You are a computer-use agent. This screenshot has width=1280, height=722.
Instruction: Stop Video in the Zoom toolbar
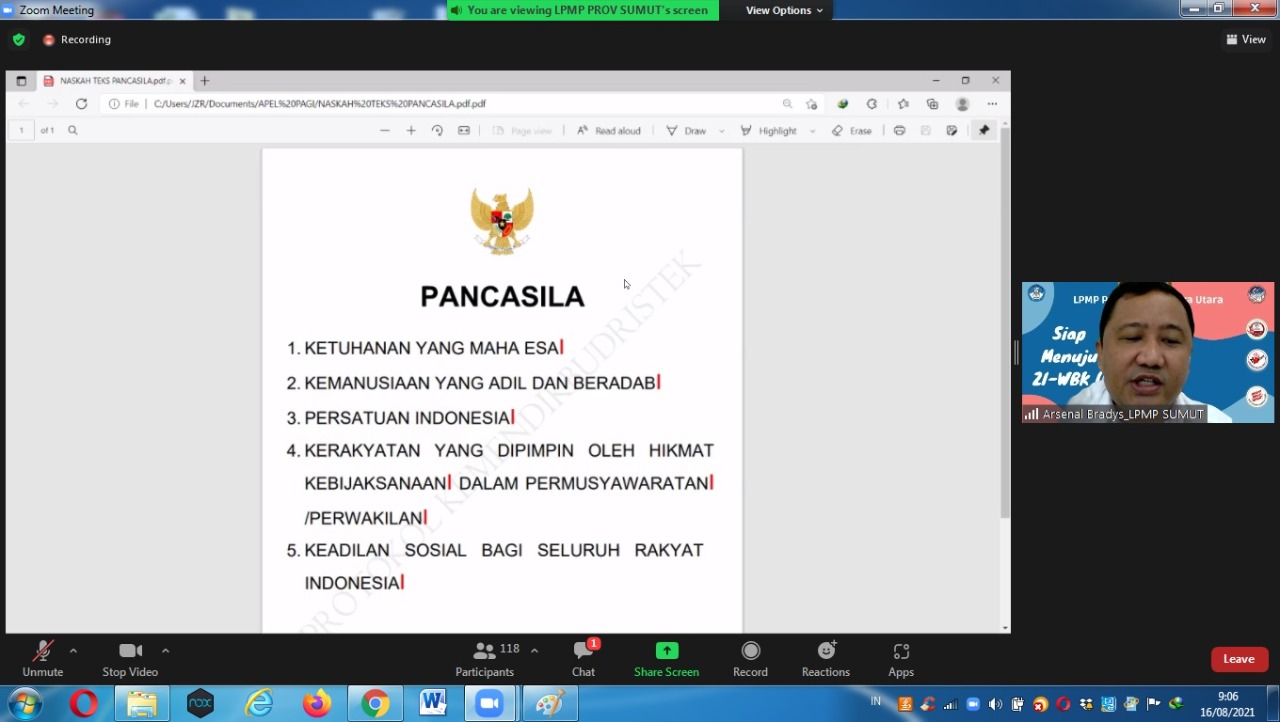point(130,659)
